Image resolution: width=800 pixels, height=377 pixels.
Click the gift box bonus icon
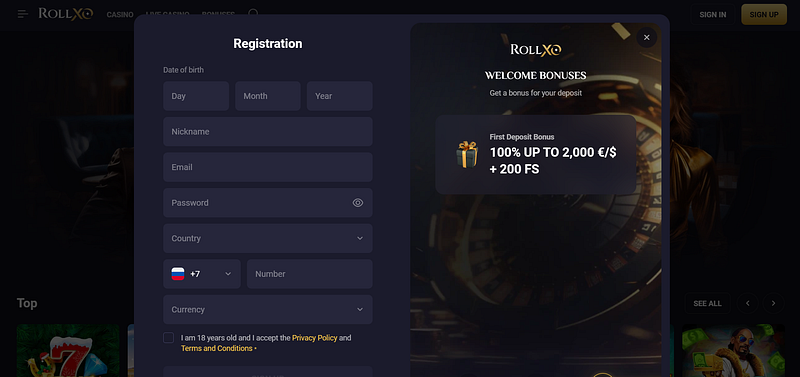467,155
